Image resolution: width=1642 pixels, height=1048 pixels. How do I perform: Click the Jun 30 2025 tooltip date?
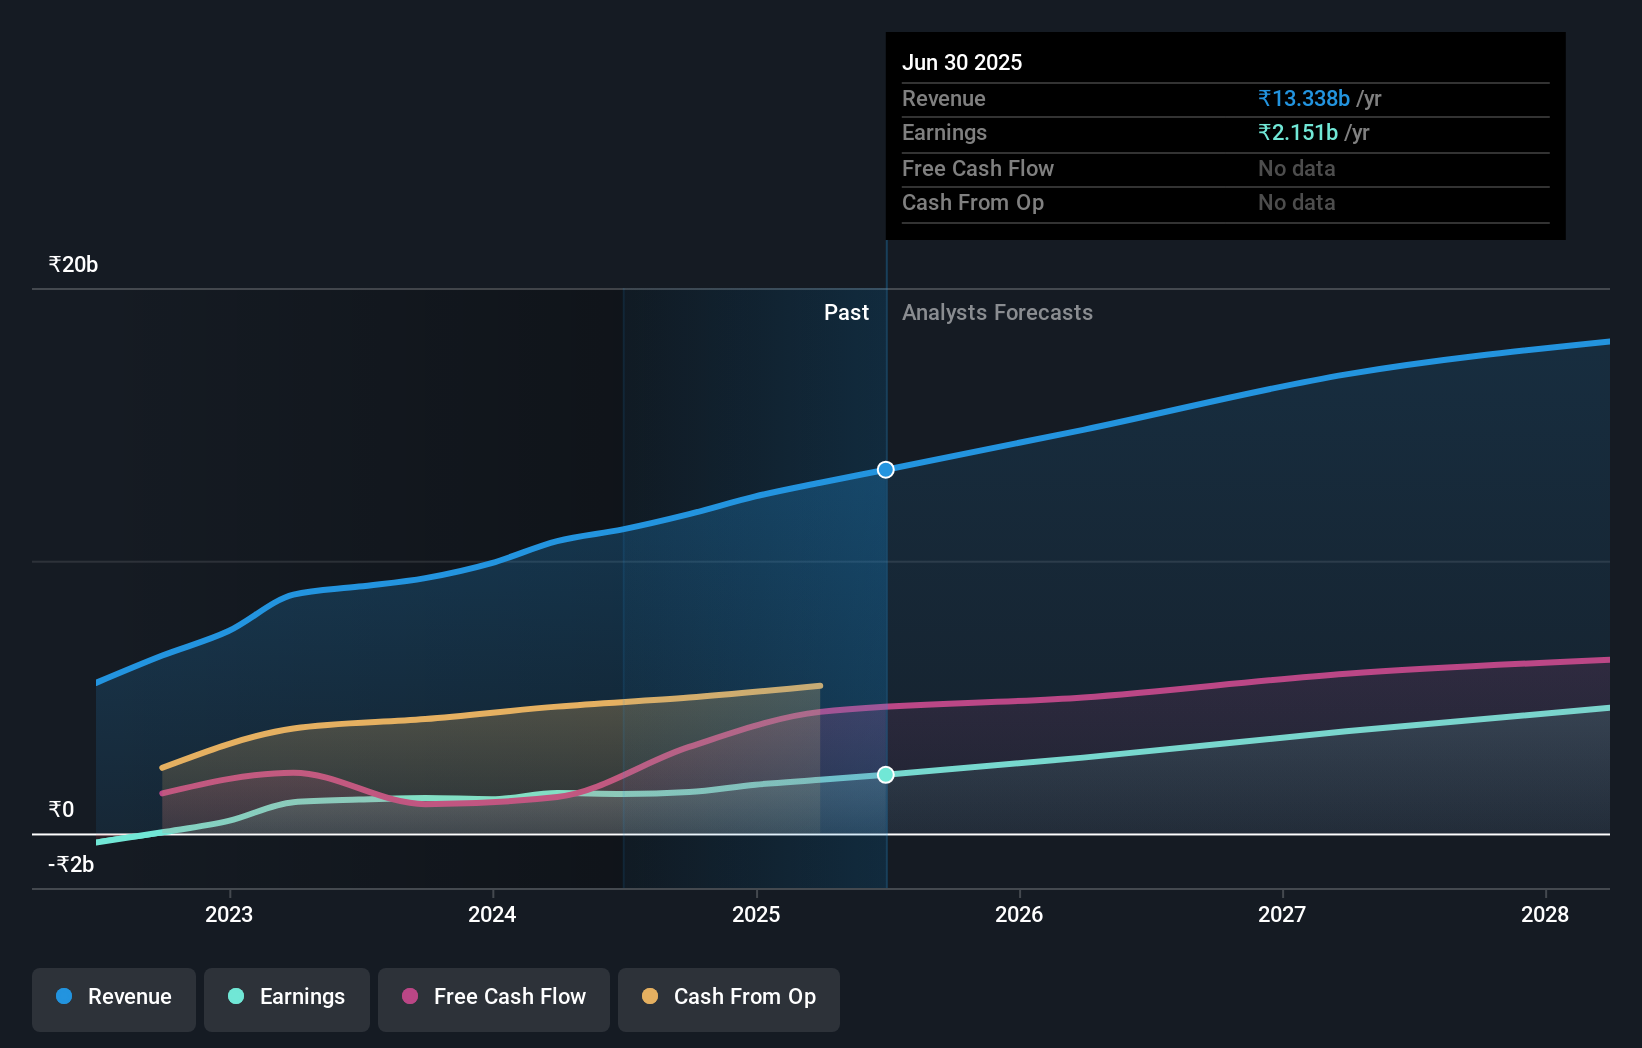(962, 62)
